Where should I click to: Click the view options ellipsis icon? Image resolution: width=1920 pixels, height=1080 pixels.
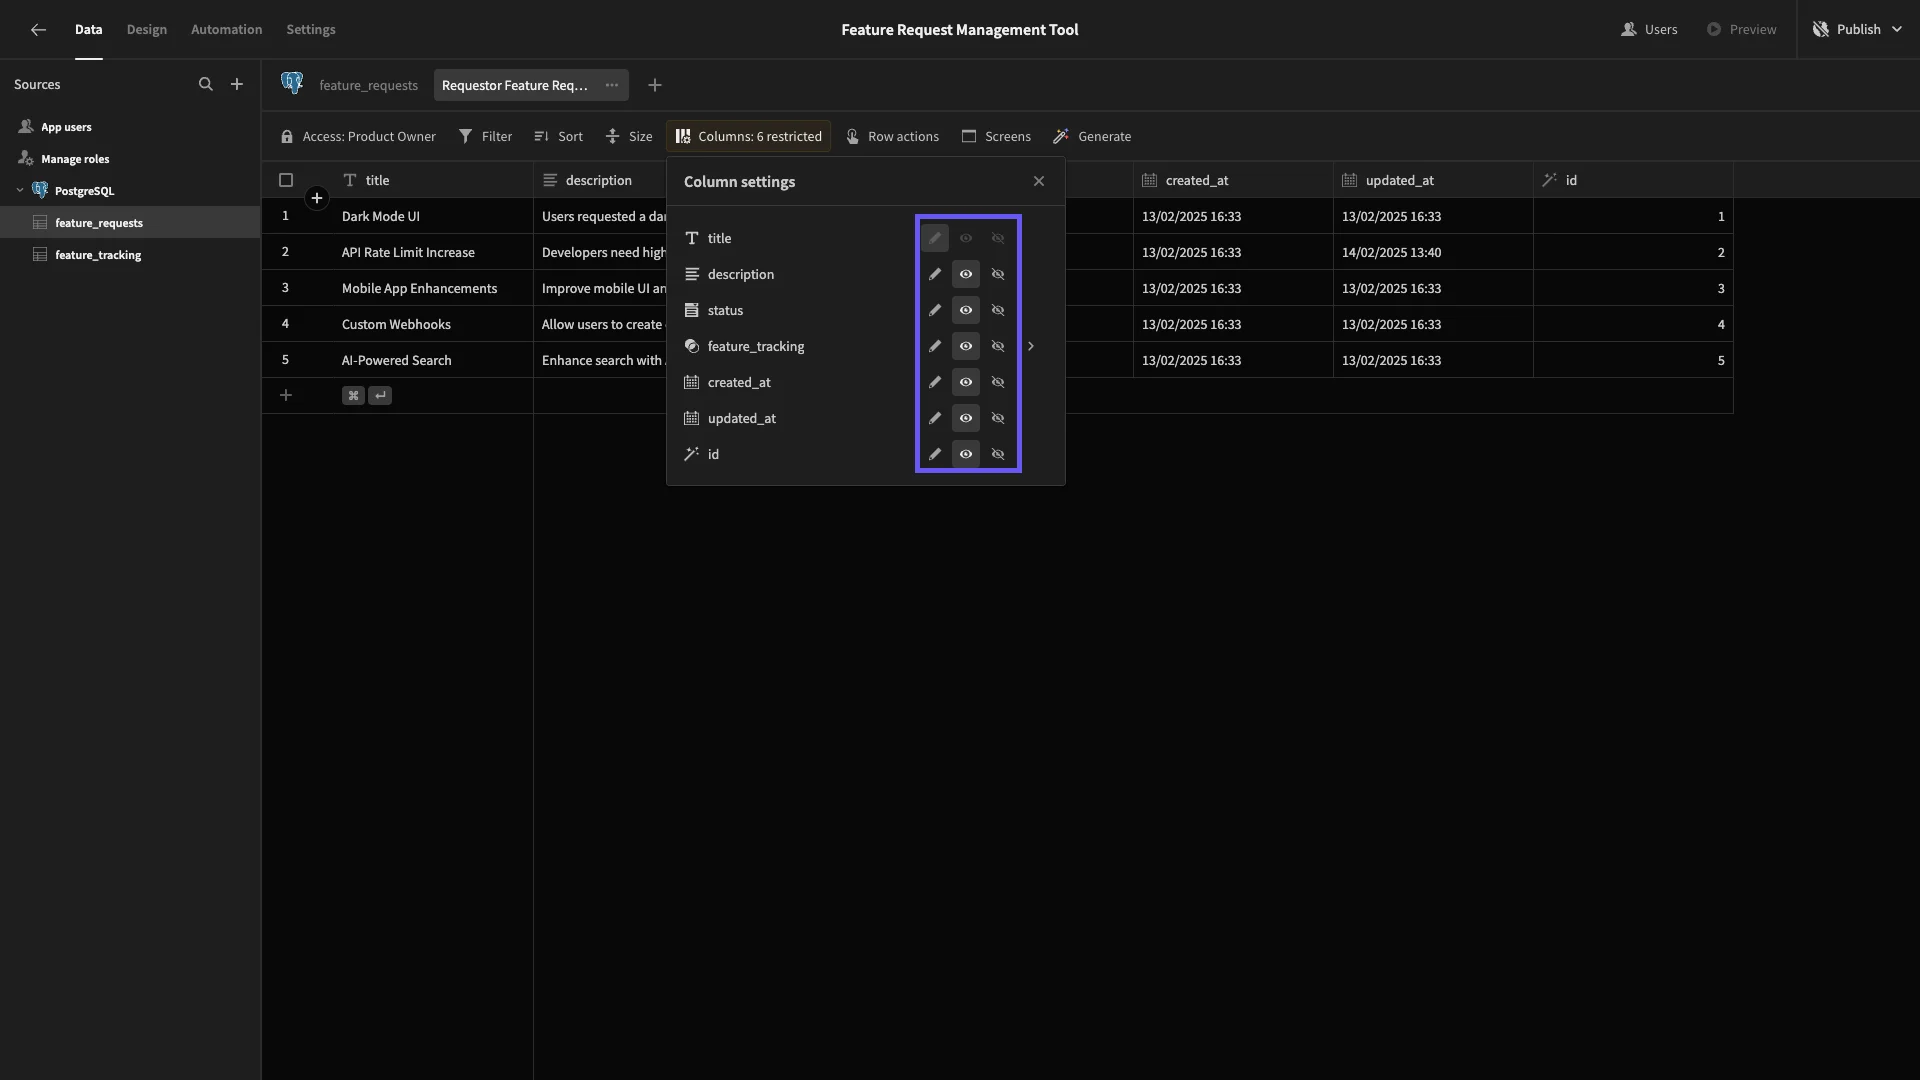click(x=612, y=85)
